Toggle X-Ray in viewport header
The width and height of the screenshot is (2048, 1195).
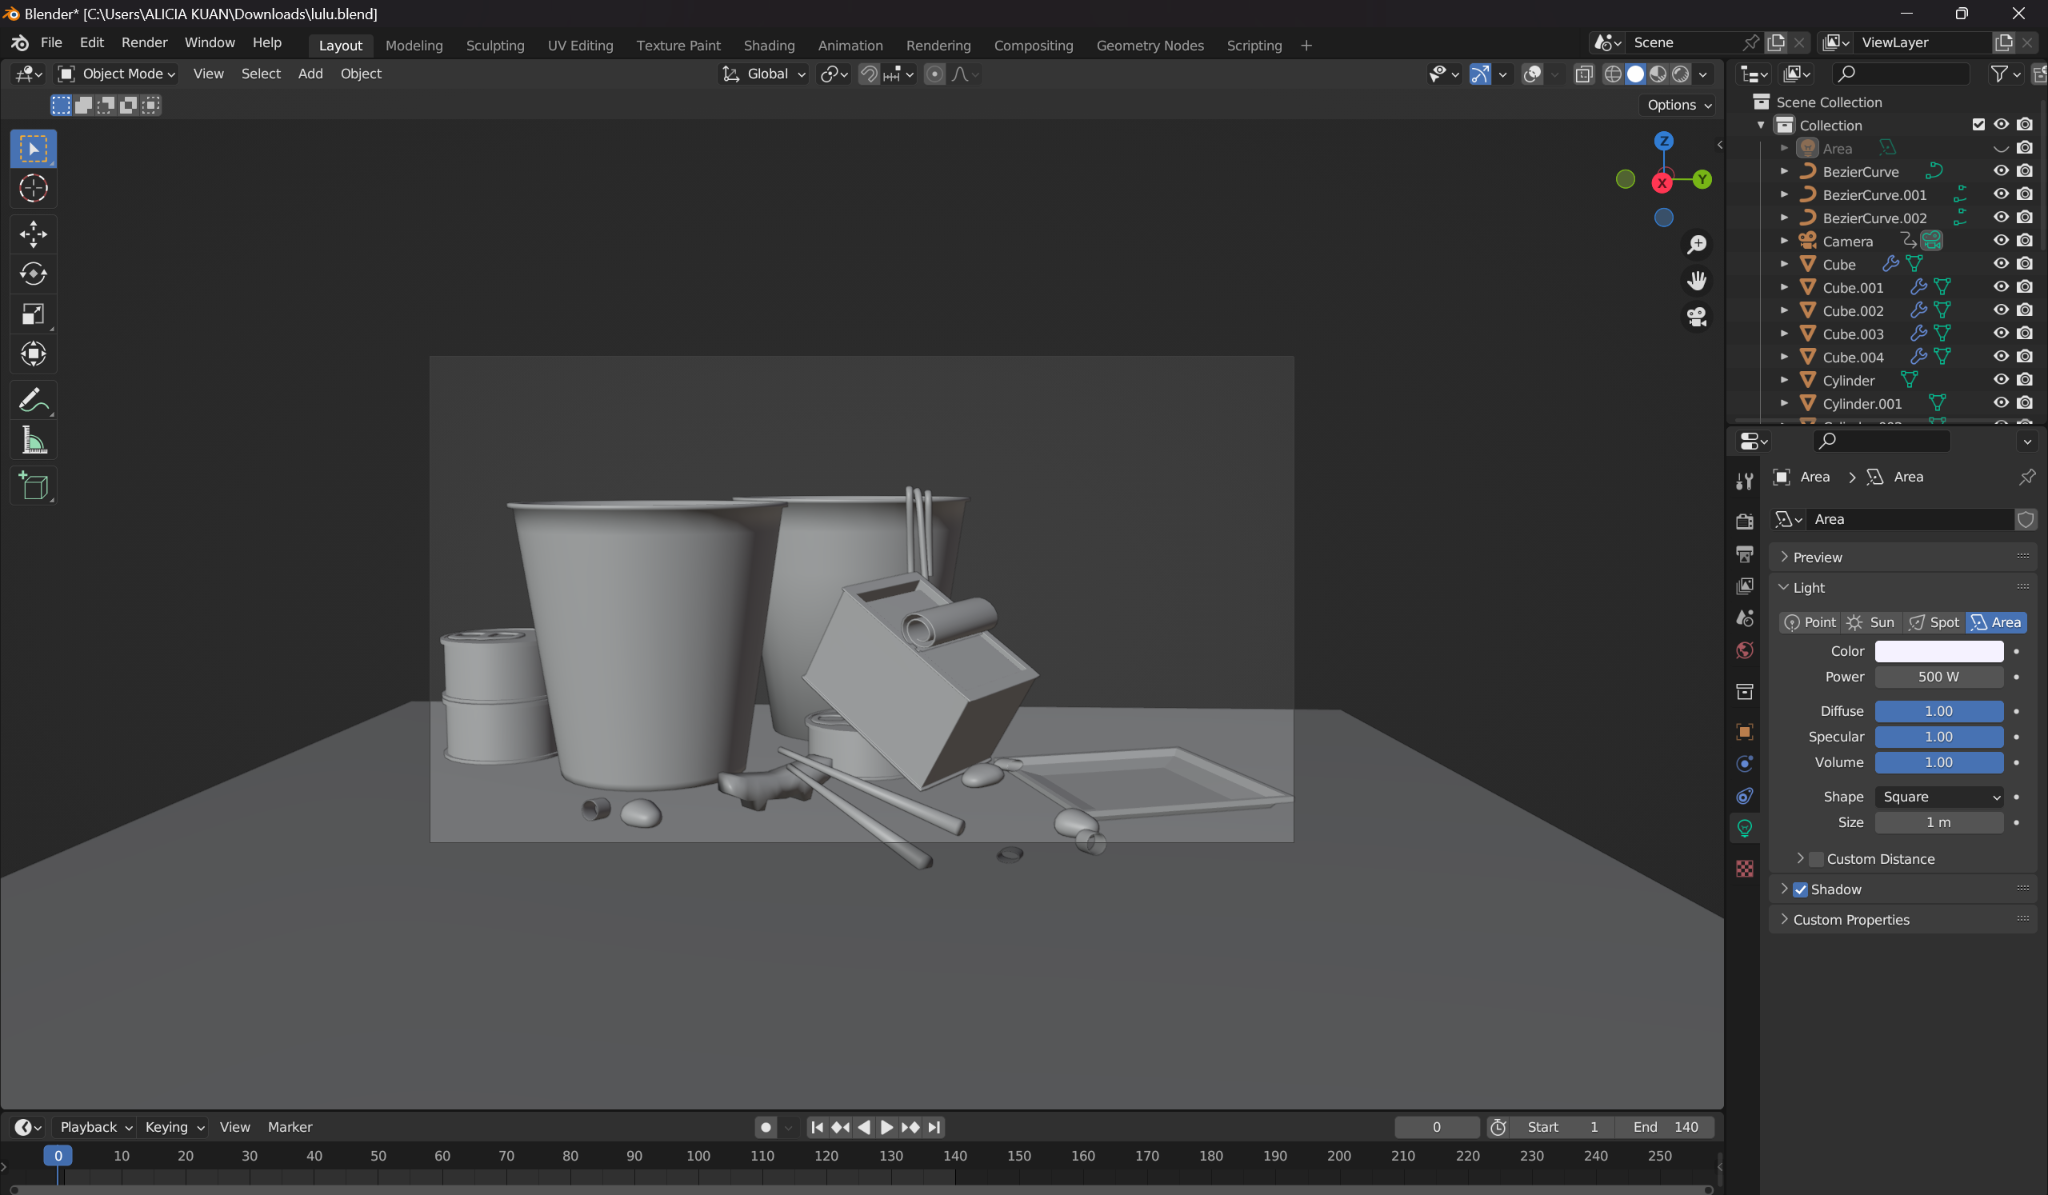pyautogui.click(x=1584, y=74)
